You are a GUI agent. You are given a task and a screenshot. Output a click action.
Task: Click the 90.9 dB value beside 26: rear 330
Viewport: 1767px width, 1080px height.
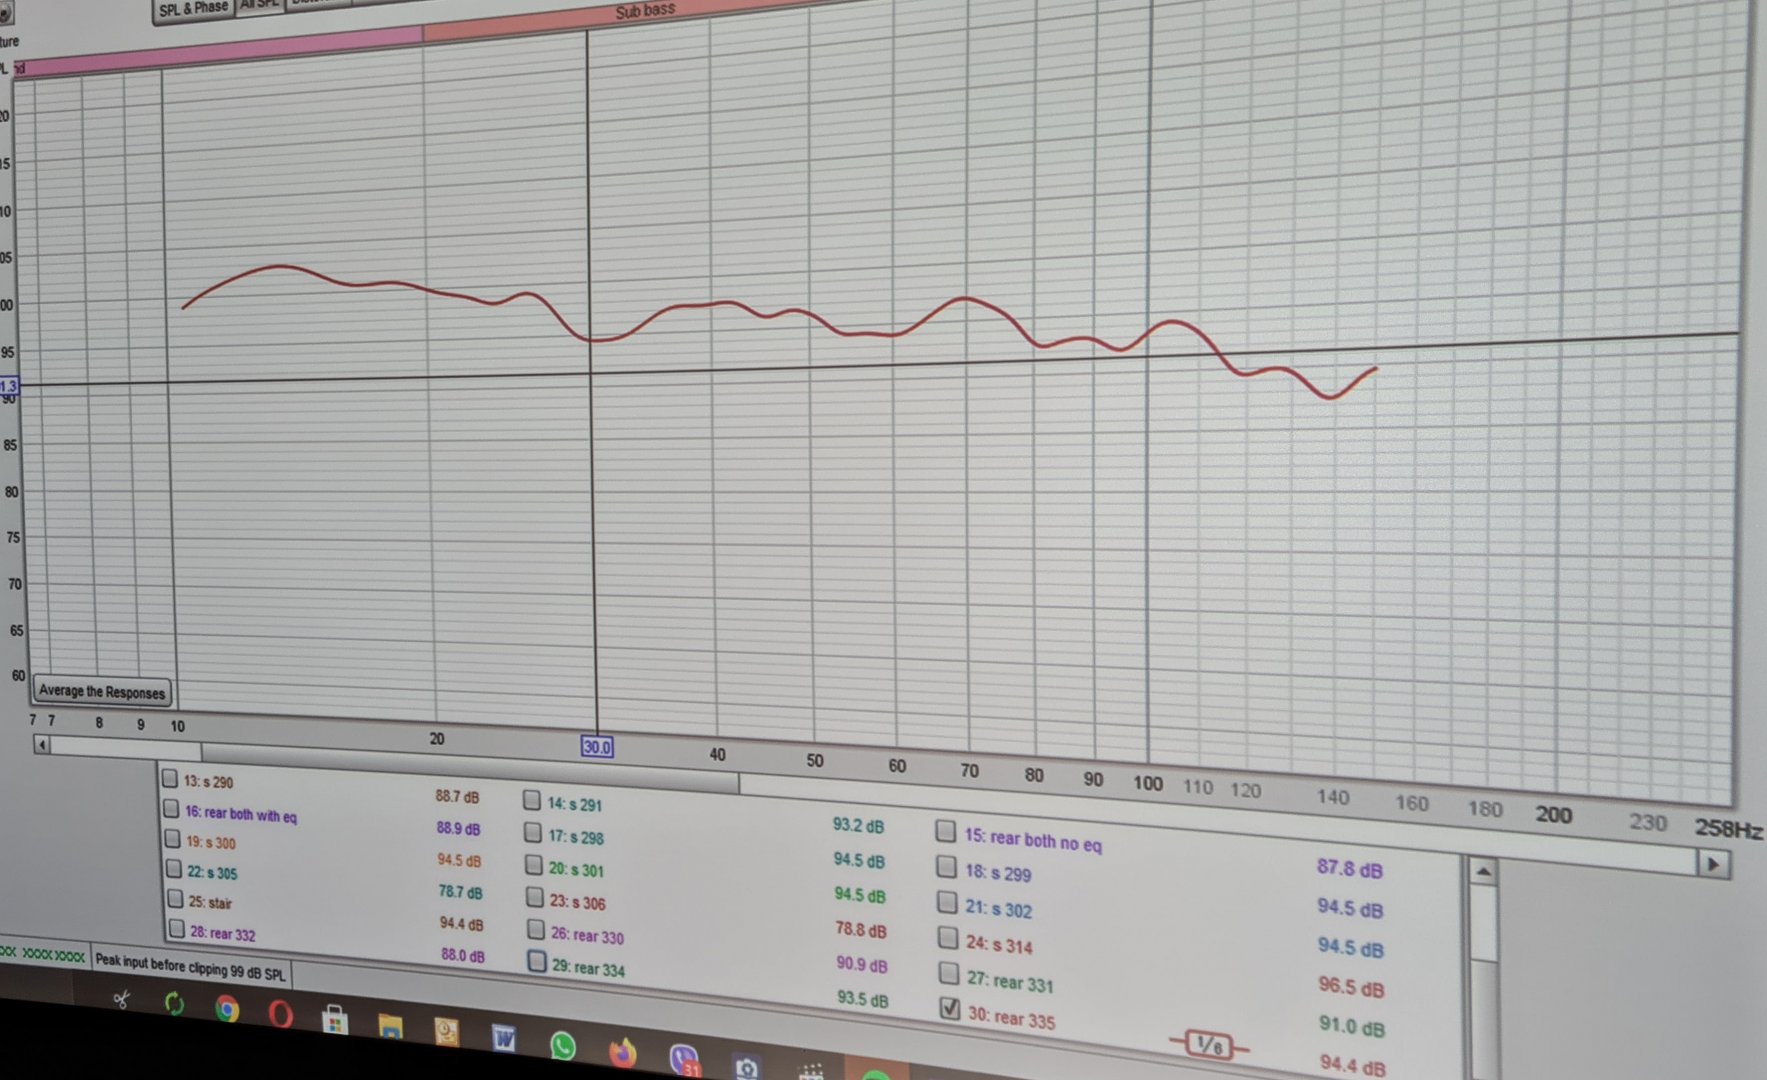point(862,965)
